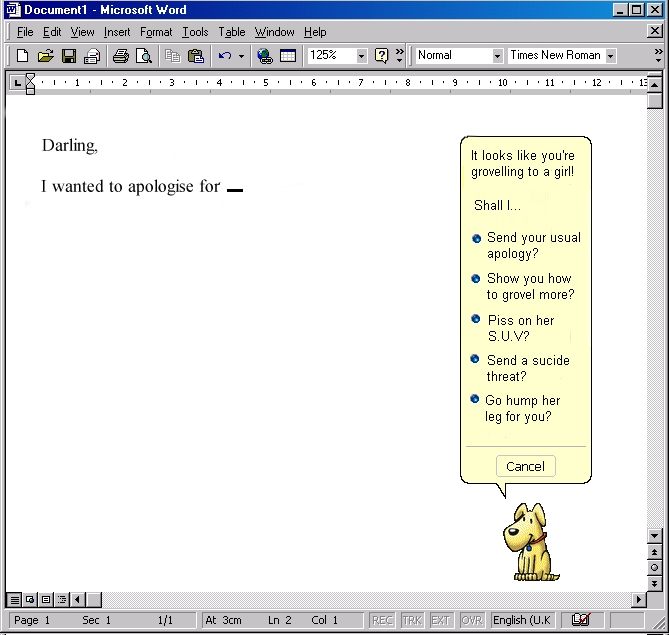Viewport: 669px width, 635px height.
Task: Switch to Print Layout View button
Action: coord(46,600)
